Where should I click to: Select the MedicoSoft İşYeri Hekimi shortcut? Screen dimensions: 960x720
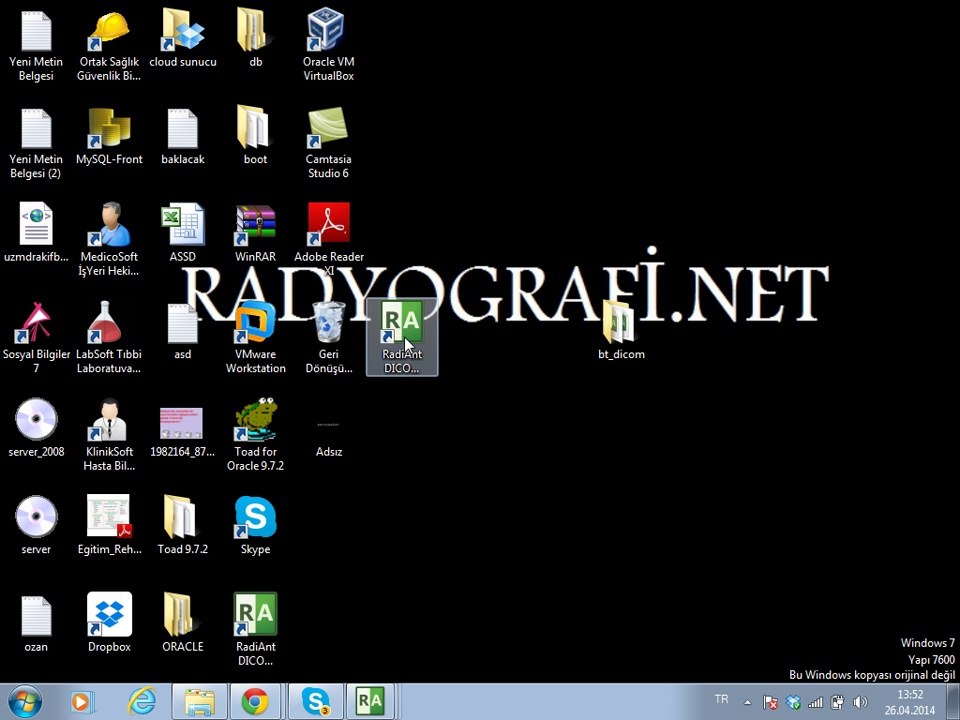[109, 239]
